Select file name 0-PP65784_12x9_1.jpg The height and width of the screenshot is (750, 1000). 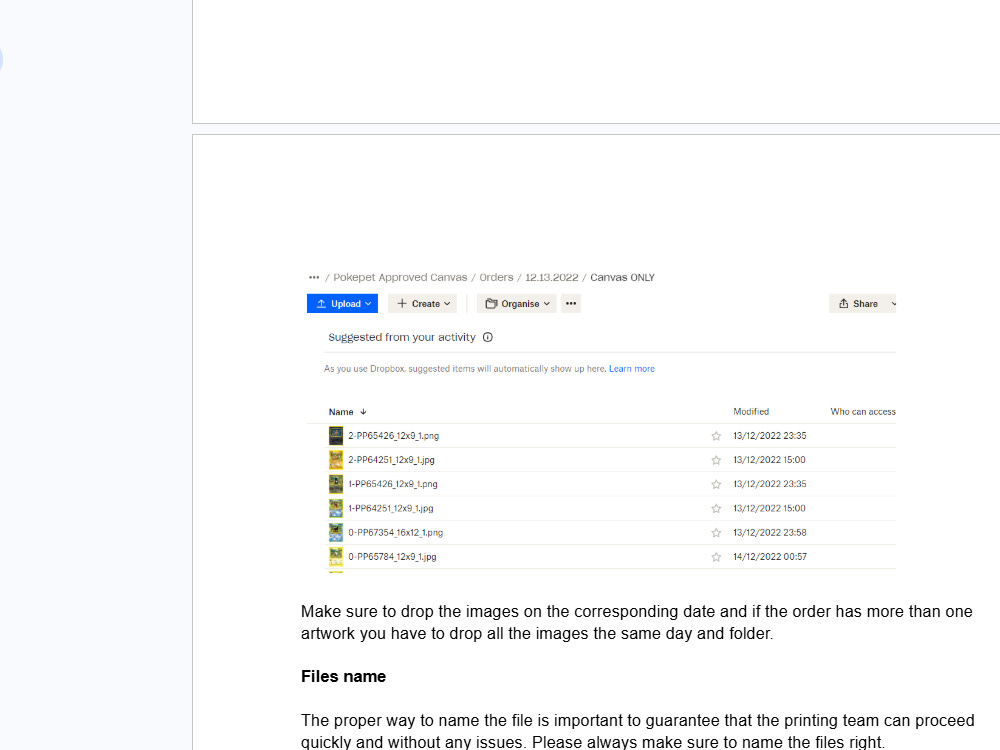392,557
